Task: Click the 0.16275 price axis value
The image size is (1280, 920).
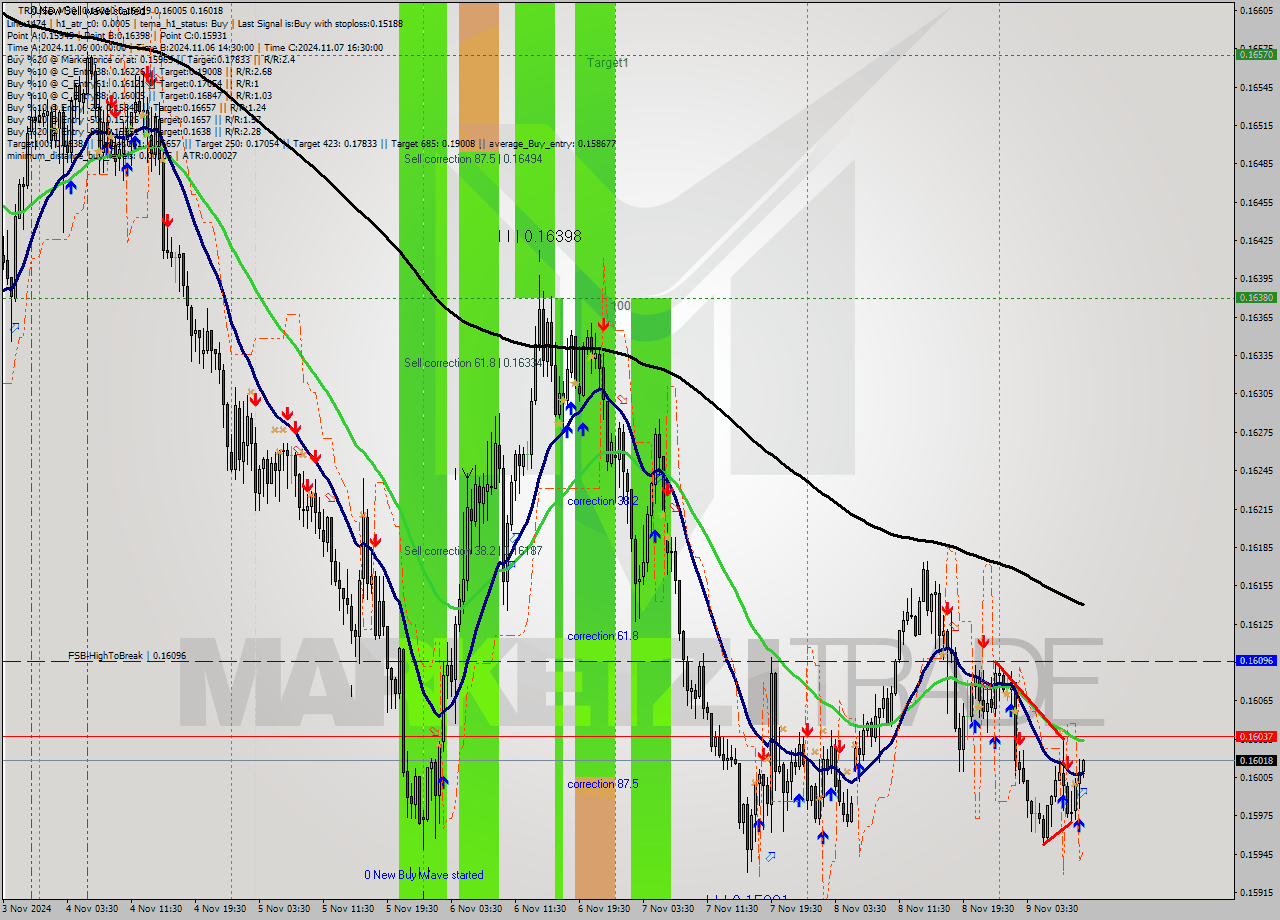Action: (1257, 432)
